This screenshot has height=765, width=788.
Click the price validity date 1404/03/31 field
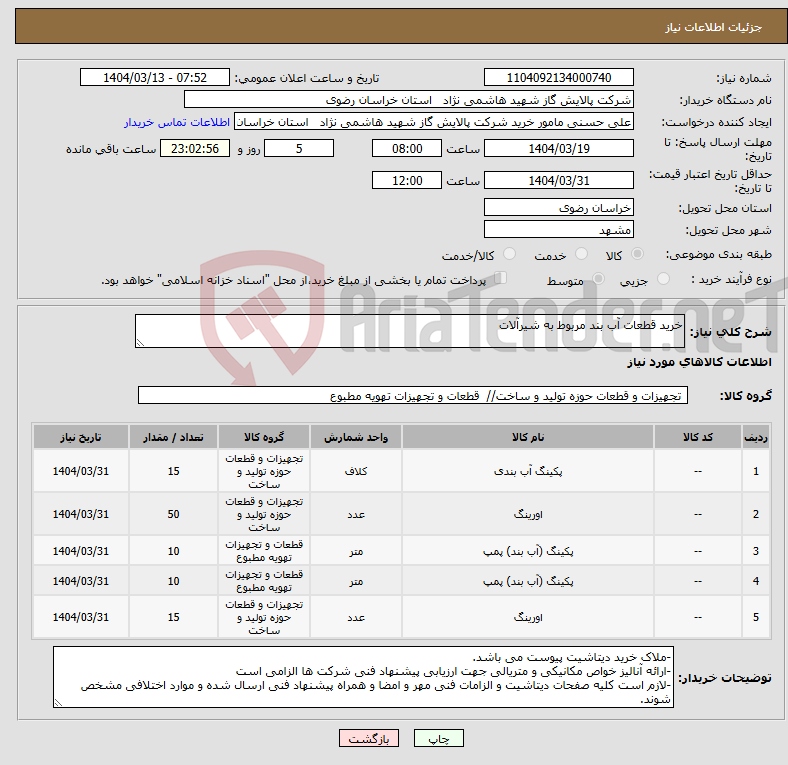coord(558,180)
